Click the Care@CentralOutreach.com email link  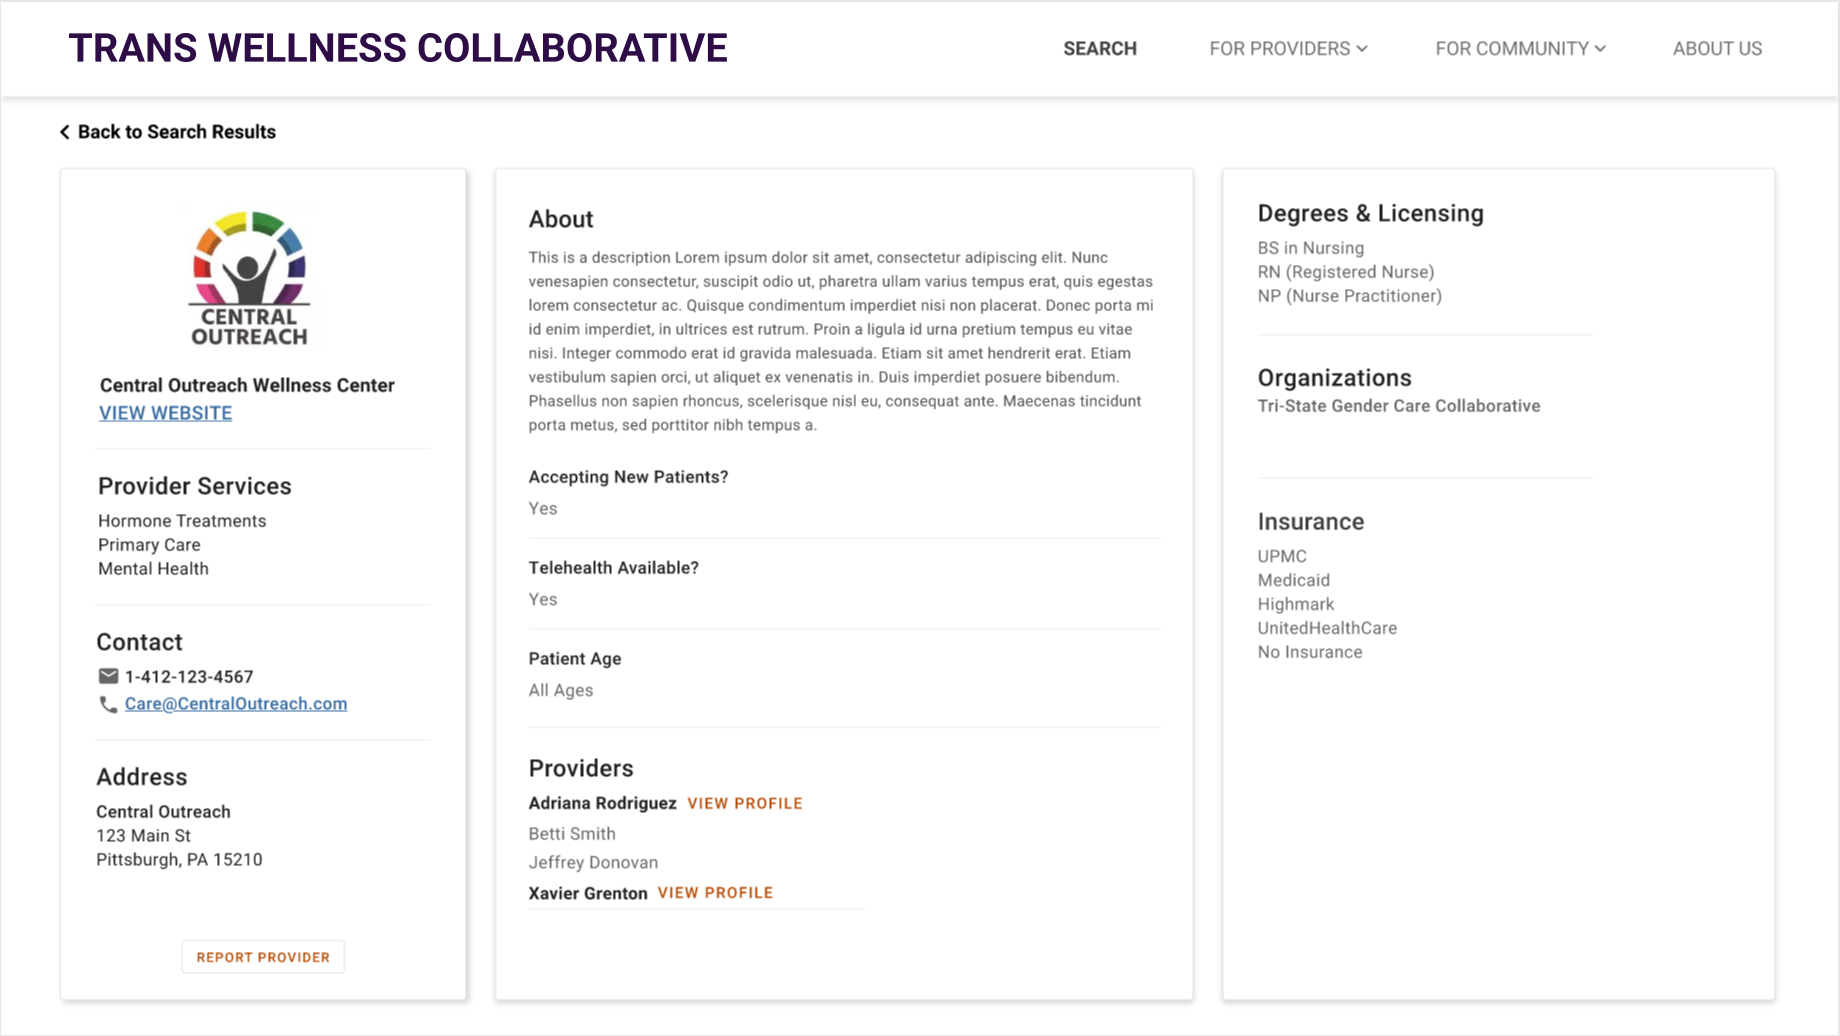pos(236,704)
